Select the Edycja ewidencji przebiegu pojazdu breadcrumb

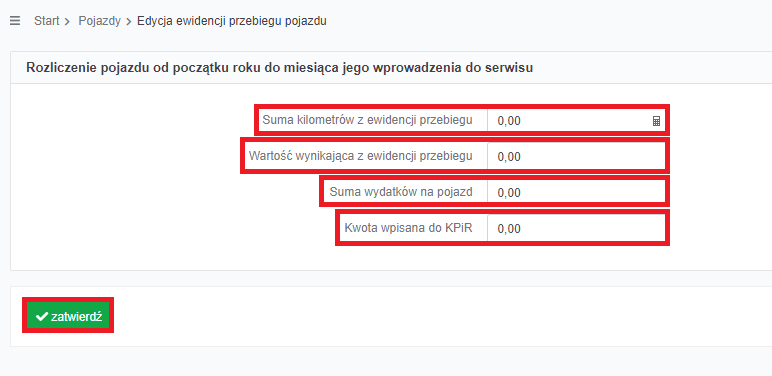pyautogui.click(x=232, y=21)
